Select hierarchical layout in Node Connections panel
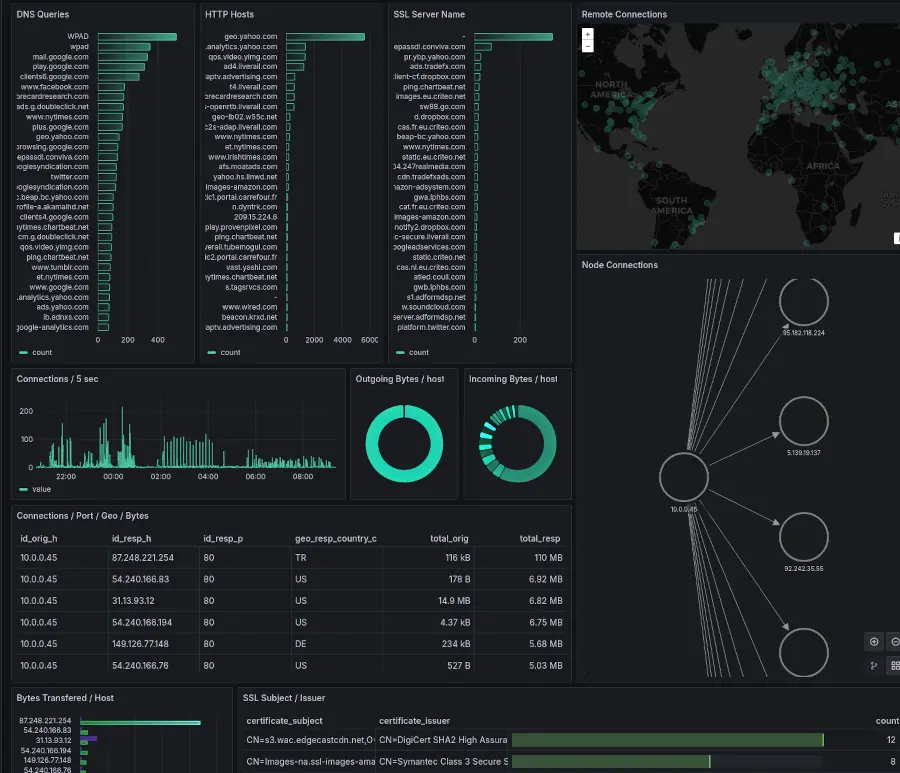The height and width of the screenshot is (773, 900). (x=873, y=665)
